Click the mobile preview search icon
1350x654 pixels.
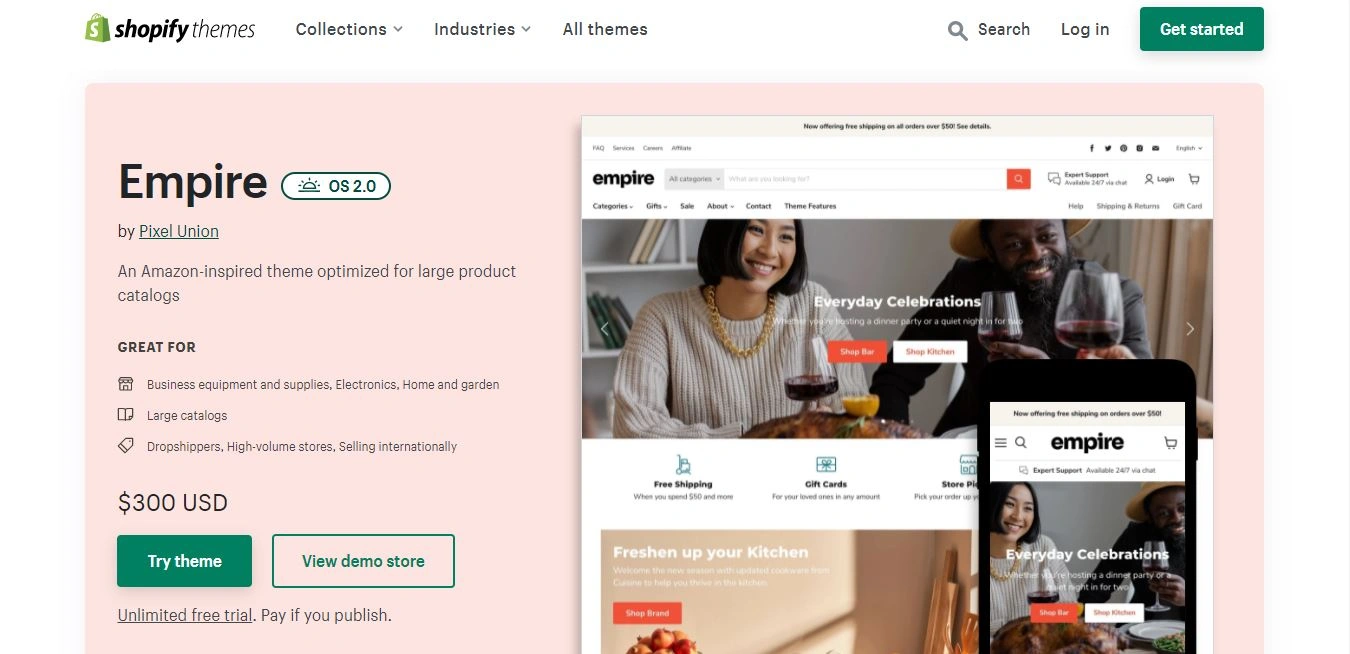tap(1021, 442)
